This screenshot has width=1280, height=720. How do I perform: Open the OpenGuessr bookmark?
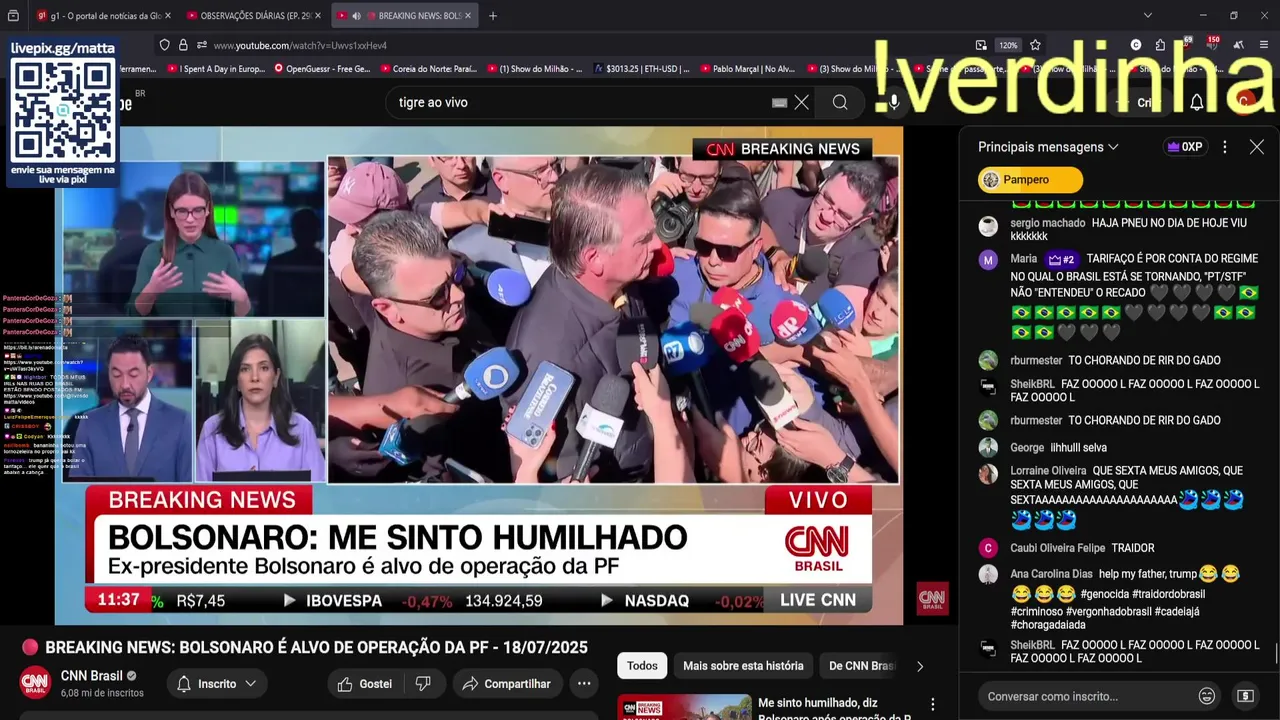click(320, 69)
